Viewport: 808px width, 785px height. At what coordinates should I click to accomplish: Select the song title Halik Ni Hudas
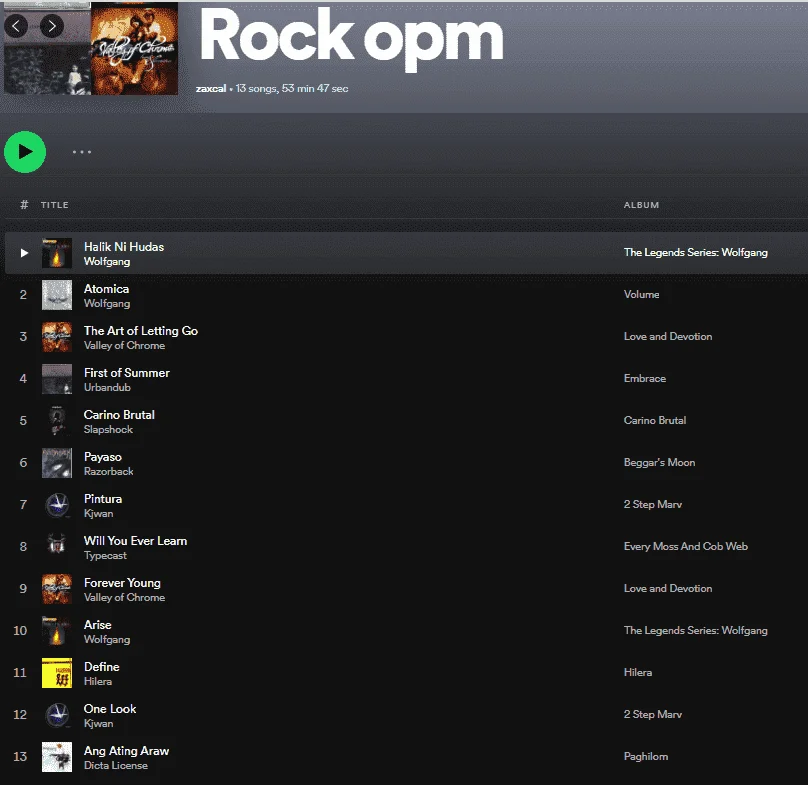(124, 247)
